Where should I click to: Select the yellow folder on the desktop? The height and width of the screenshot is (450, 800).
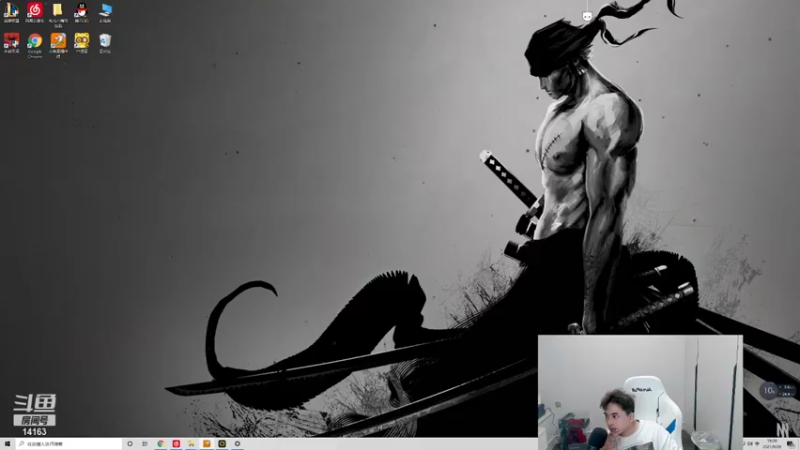(58, 15)
